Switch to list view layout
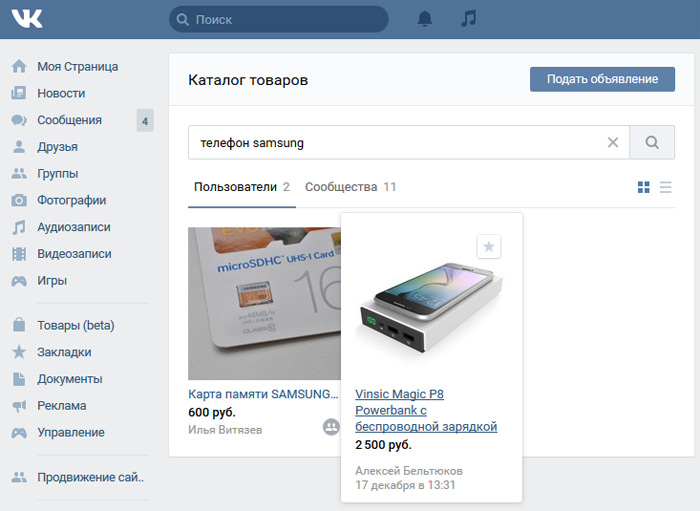Screen dimensions: 700x511 click(x=666, y=187)
